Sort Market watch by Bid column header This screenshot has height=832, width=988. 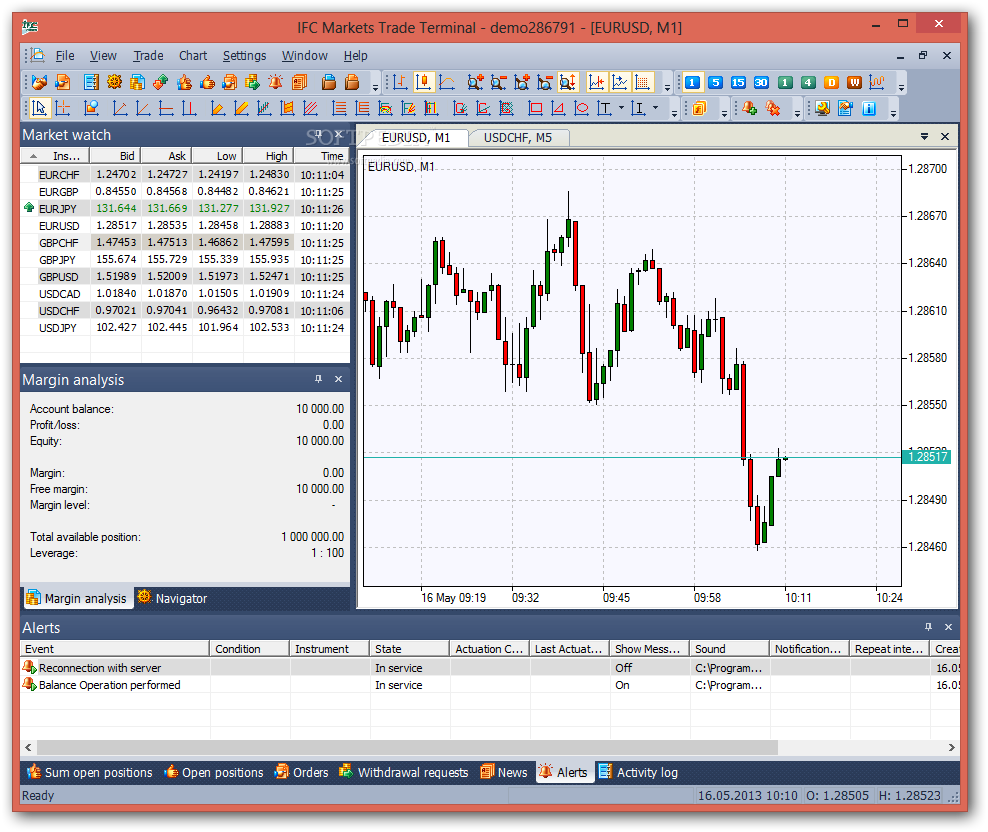(115, 156)
